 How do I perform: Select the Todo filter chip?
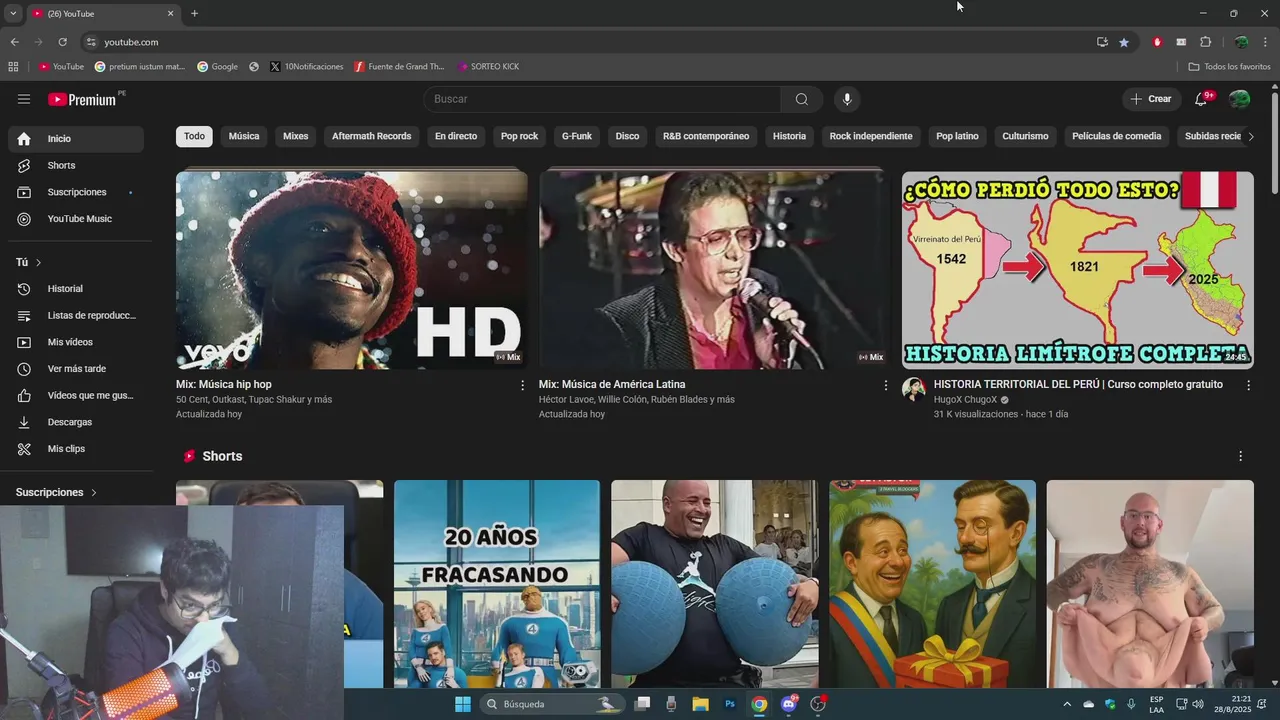click(x=194, y=136)
